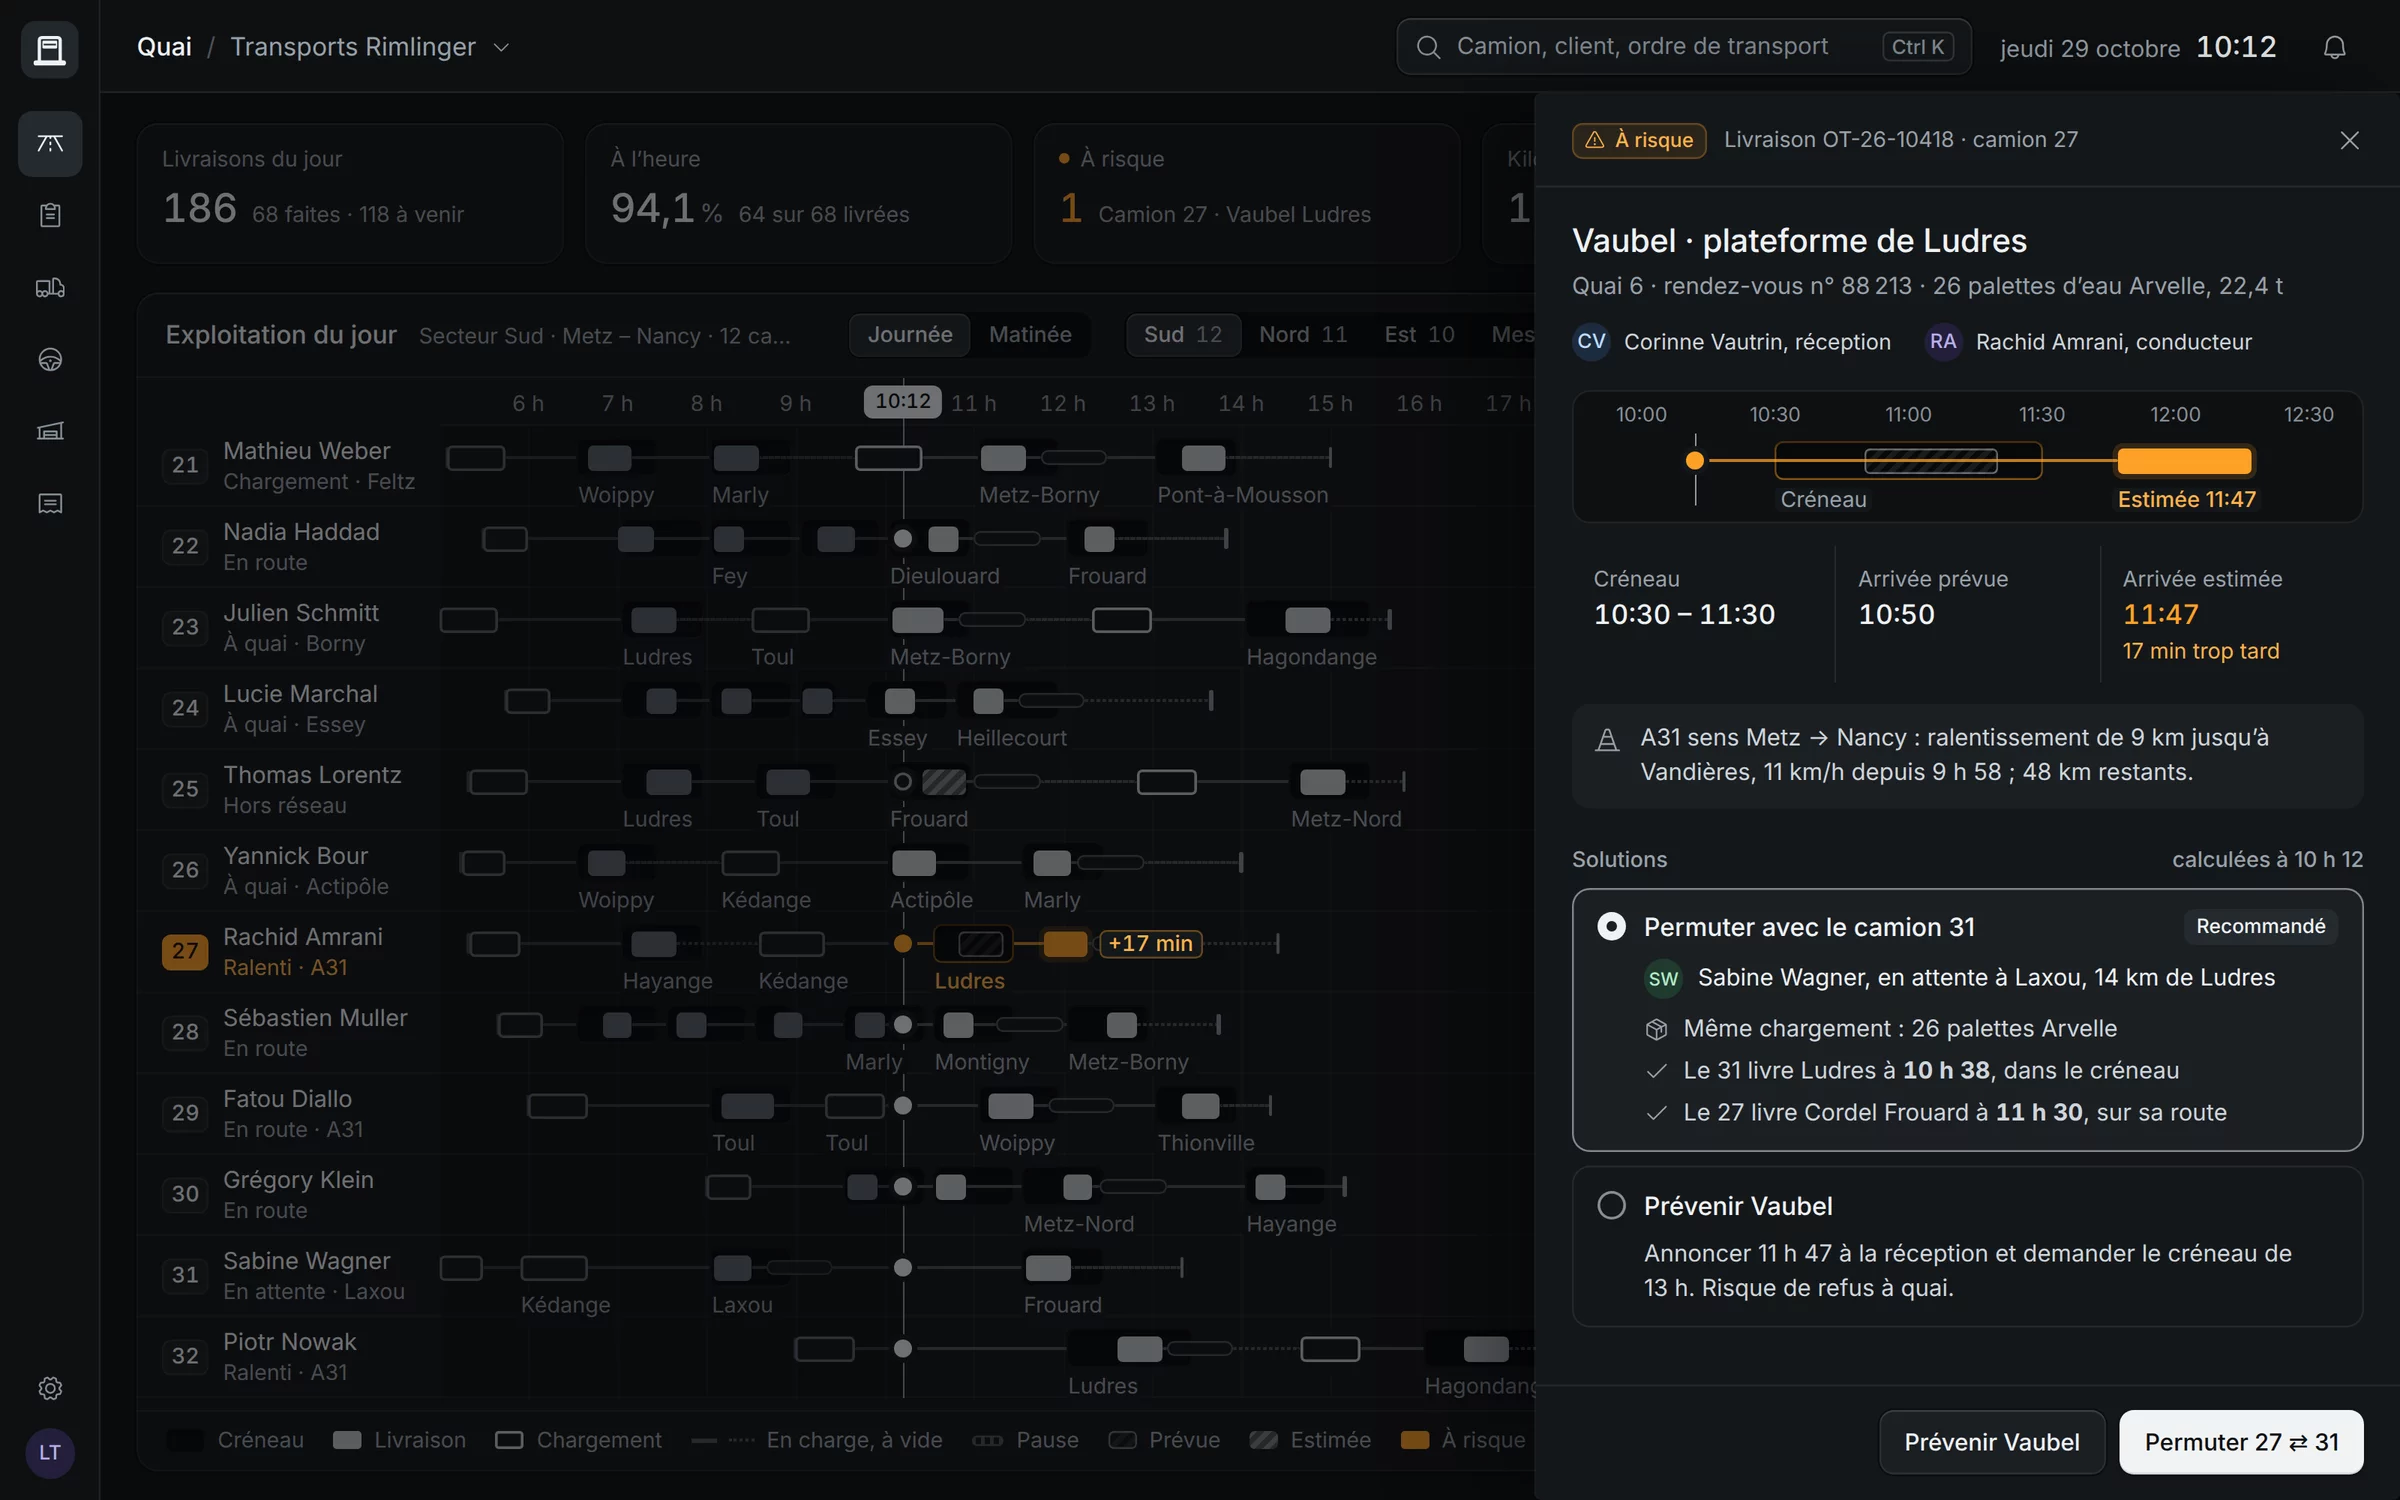Click the orange Estimée 11:47 bar
The image size is (2400, 1500).
coord(2184,461)
